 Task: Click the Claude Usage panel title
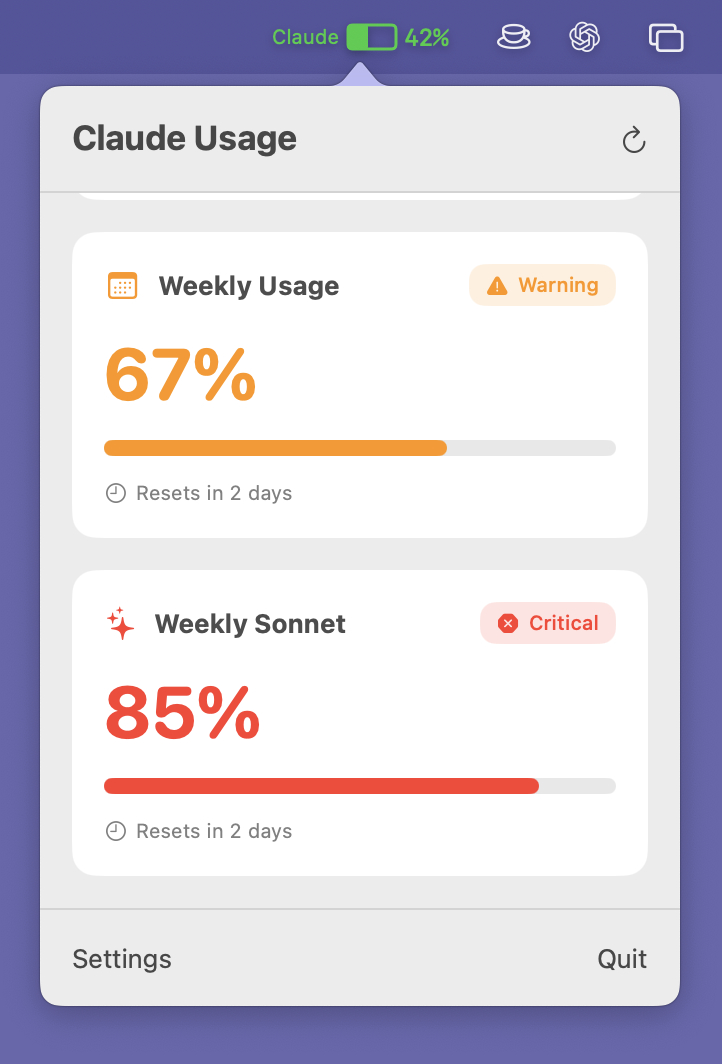[x=185, y=138]
